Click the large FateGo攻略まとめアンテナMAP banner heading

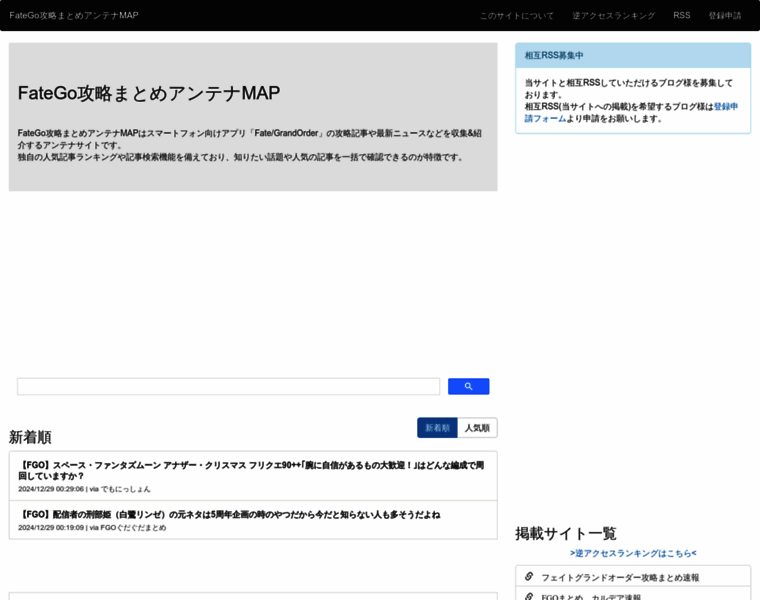149,93
